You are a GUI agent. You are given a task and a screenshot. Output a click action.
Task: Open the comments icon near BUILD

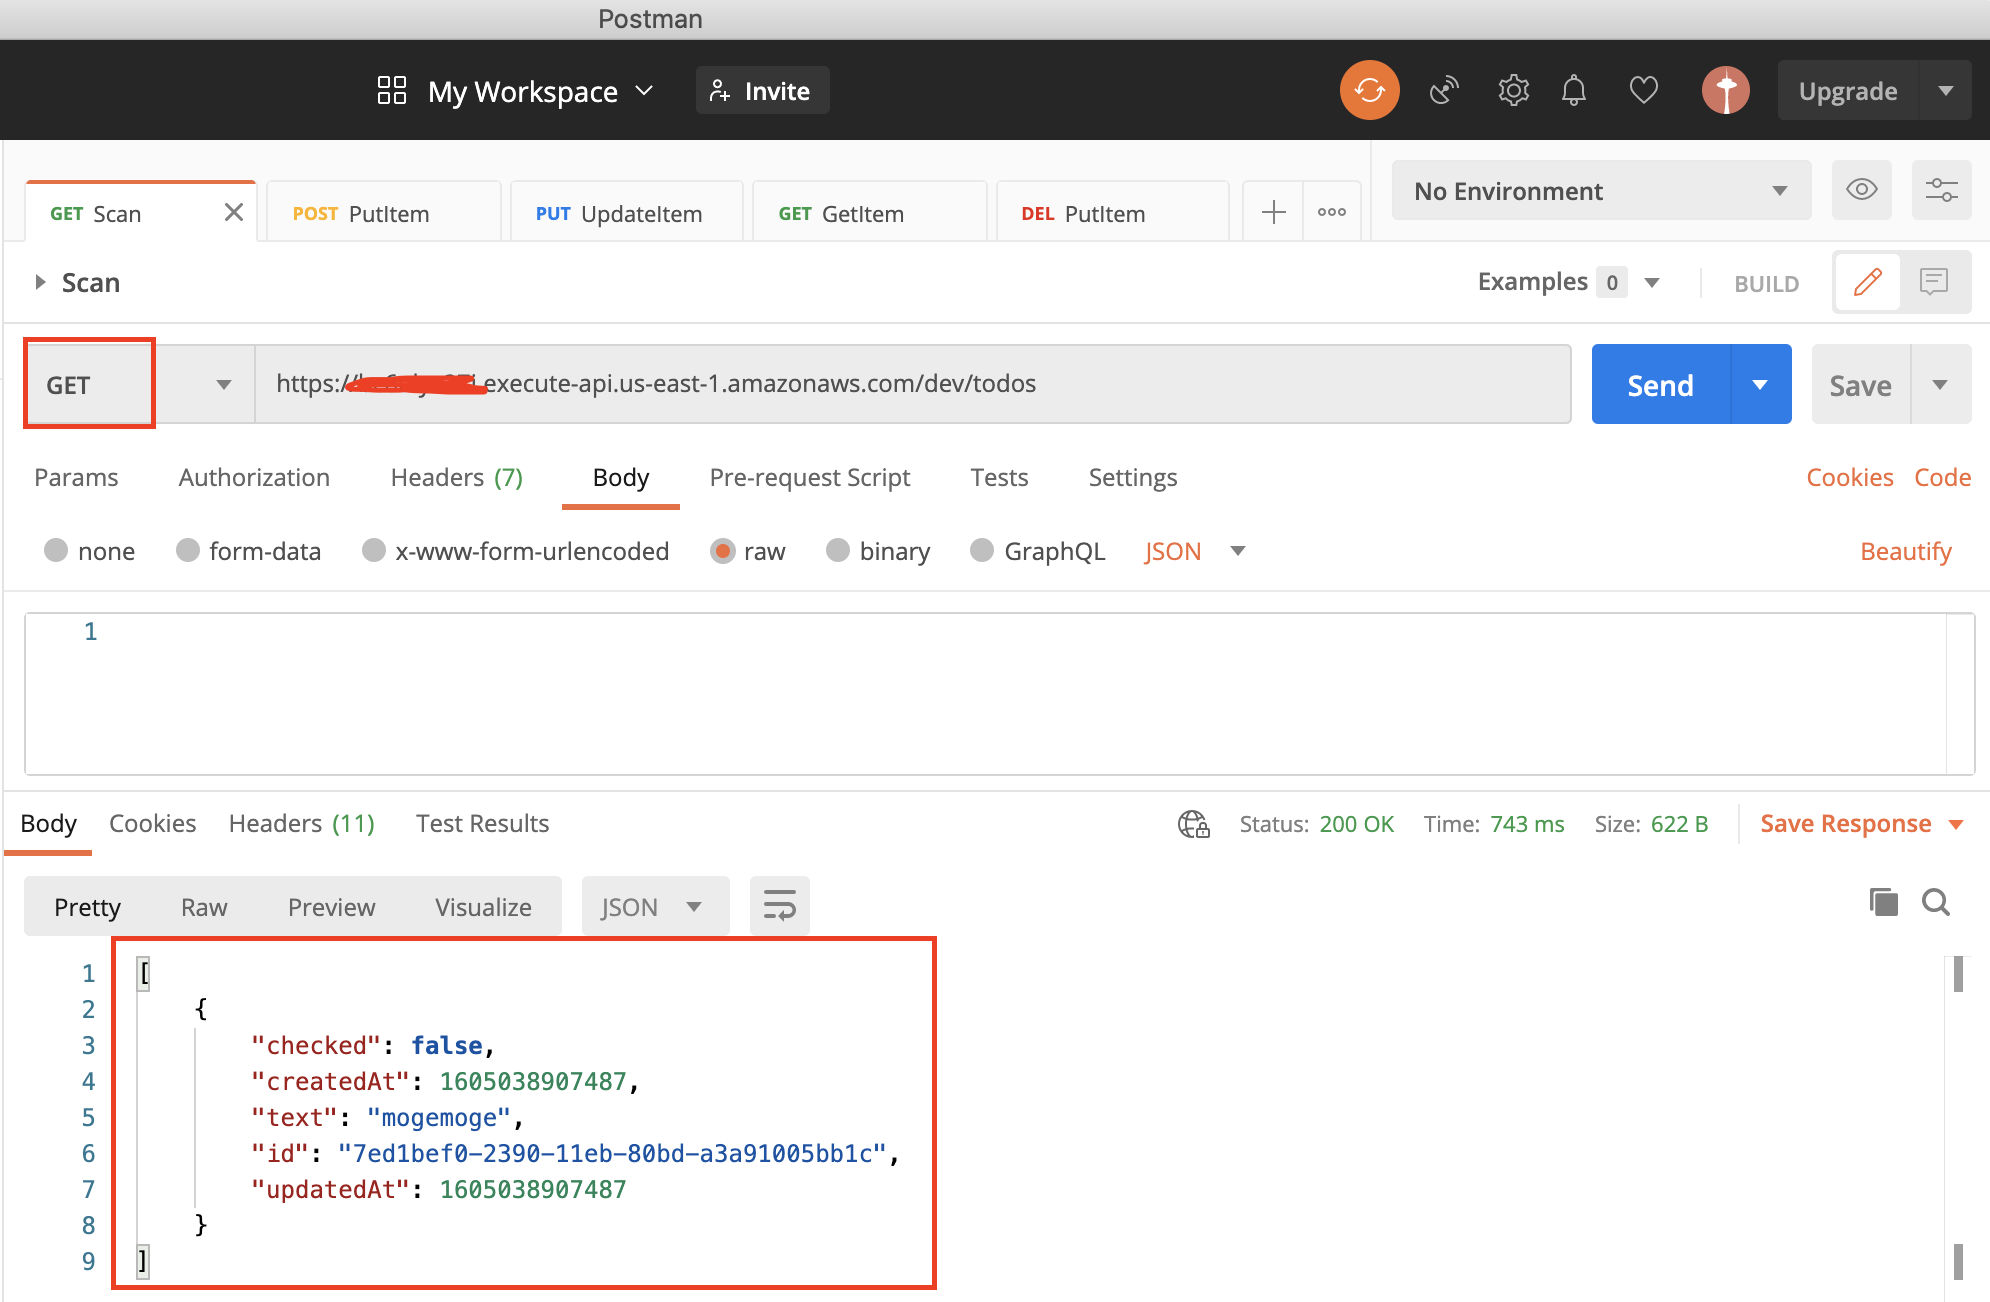pyautogui.click(x=1934, y=282)
